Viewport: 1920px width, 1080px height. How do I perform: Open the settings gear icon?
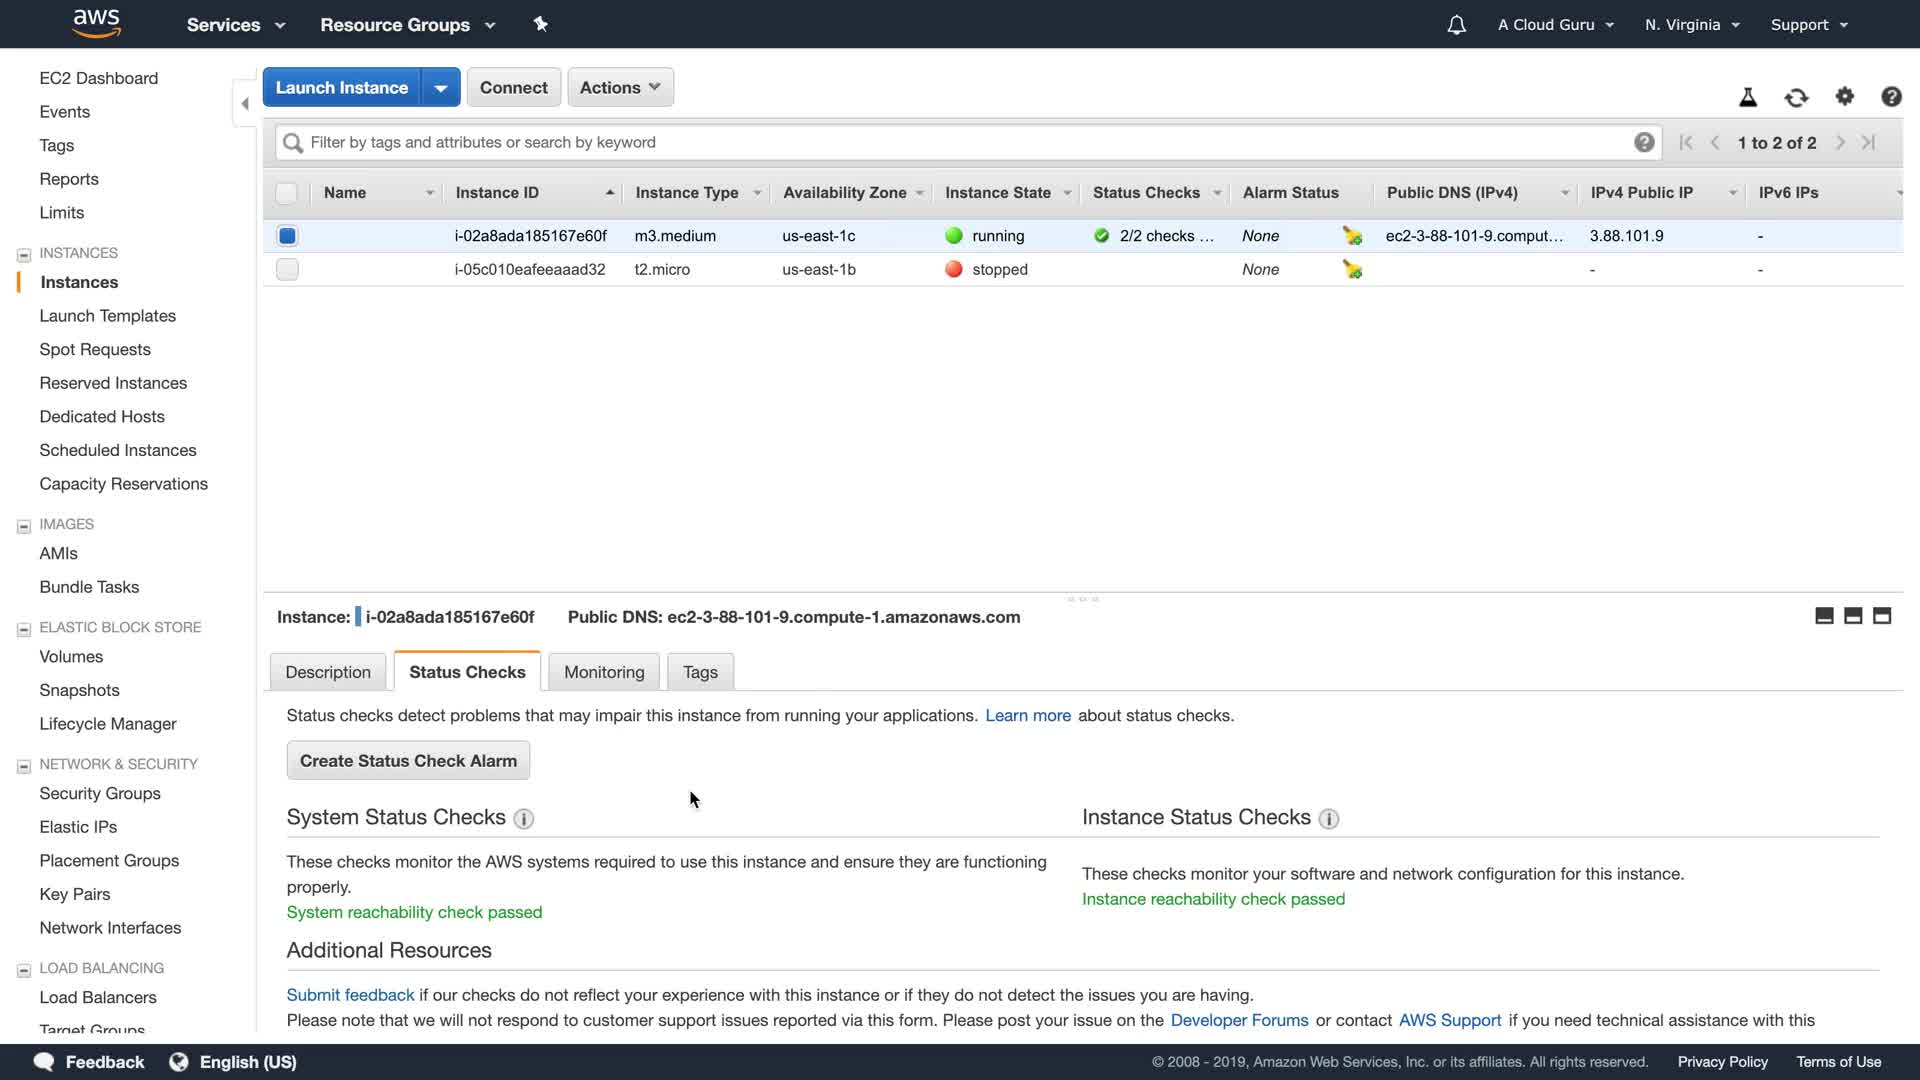[x=1844, y=96]
